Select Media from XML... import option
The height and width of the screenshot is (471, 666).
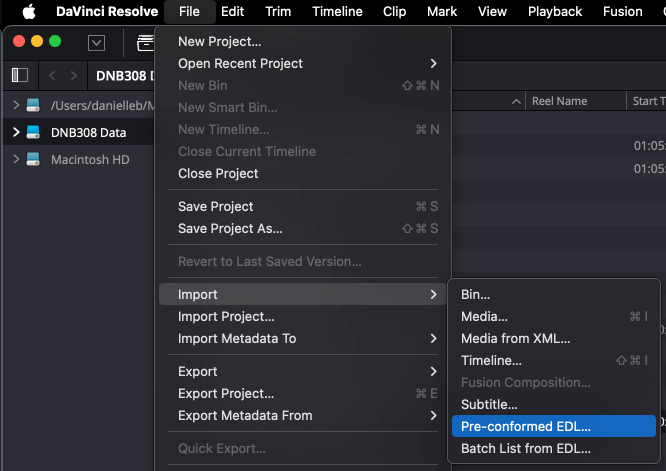515,338
